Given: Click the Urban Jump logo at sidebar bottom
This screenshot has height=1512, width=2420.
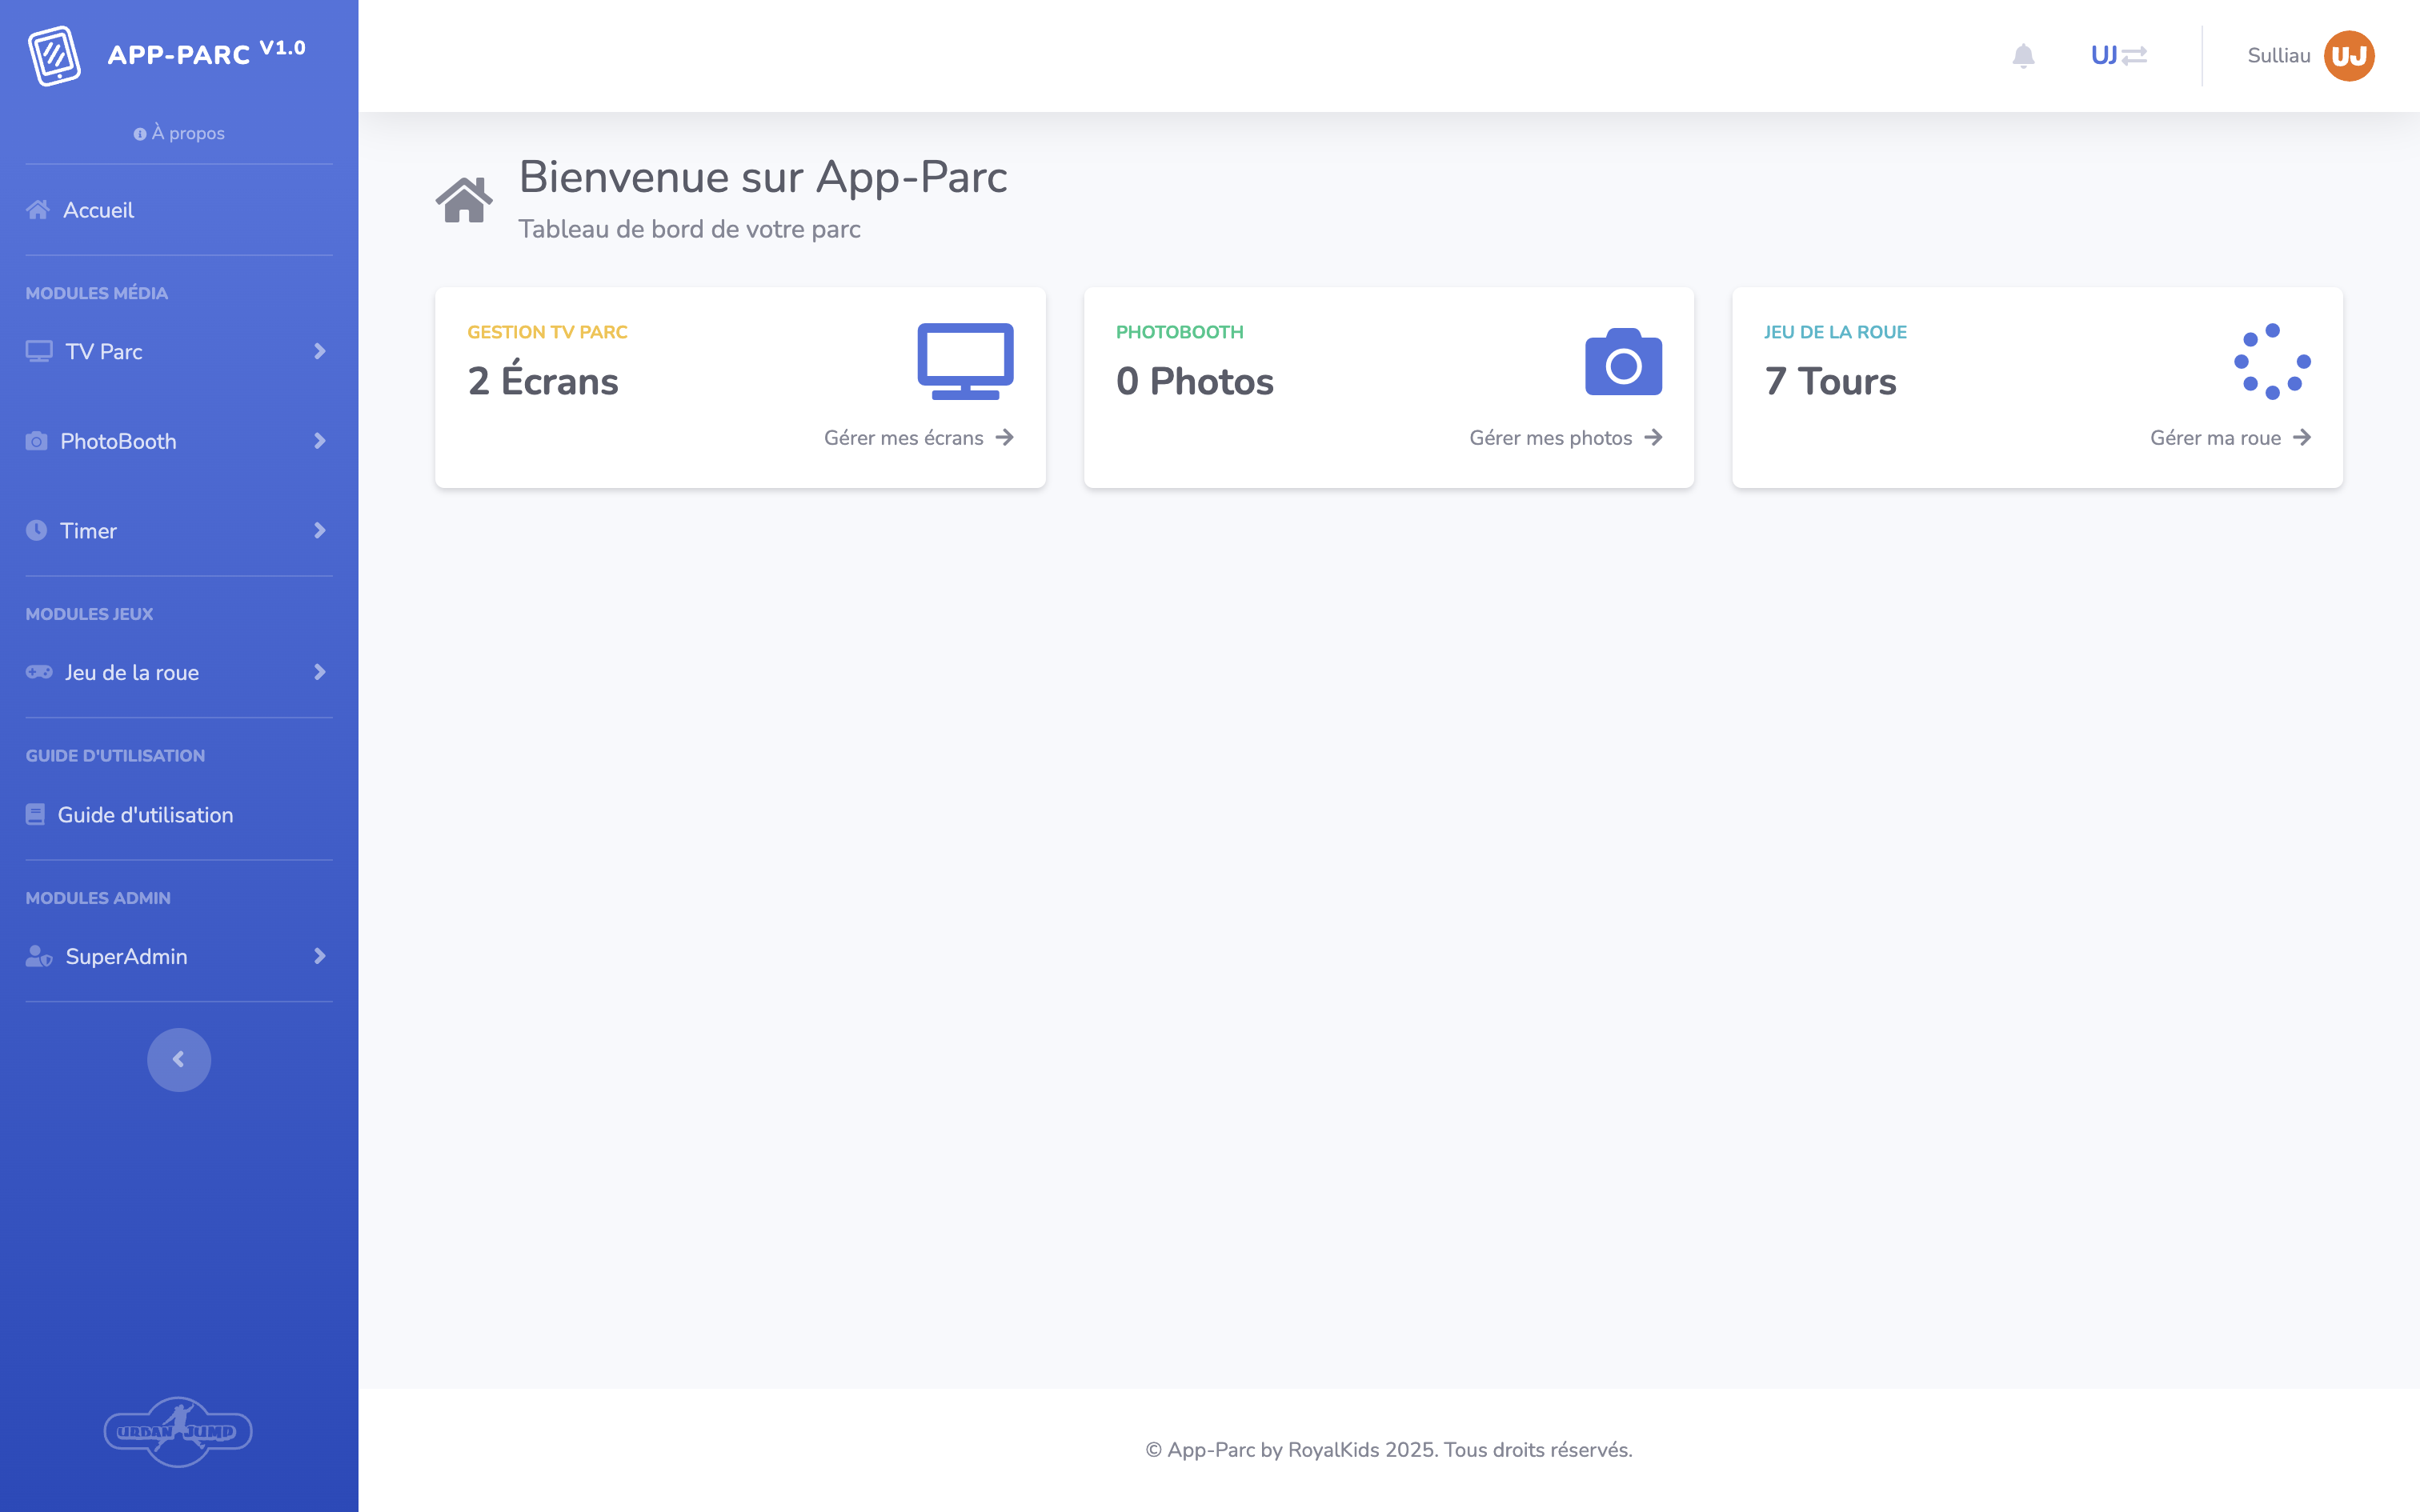Looking at the screenshot, I should [x=179, y=1432].
